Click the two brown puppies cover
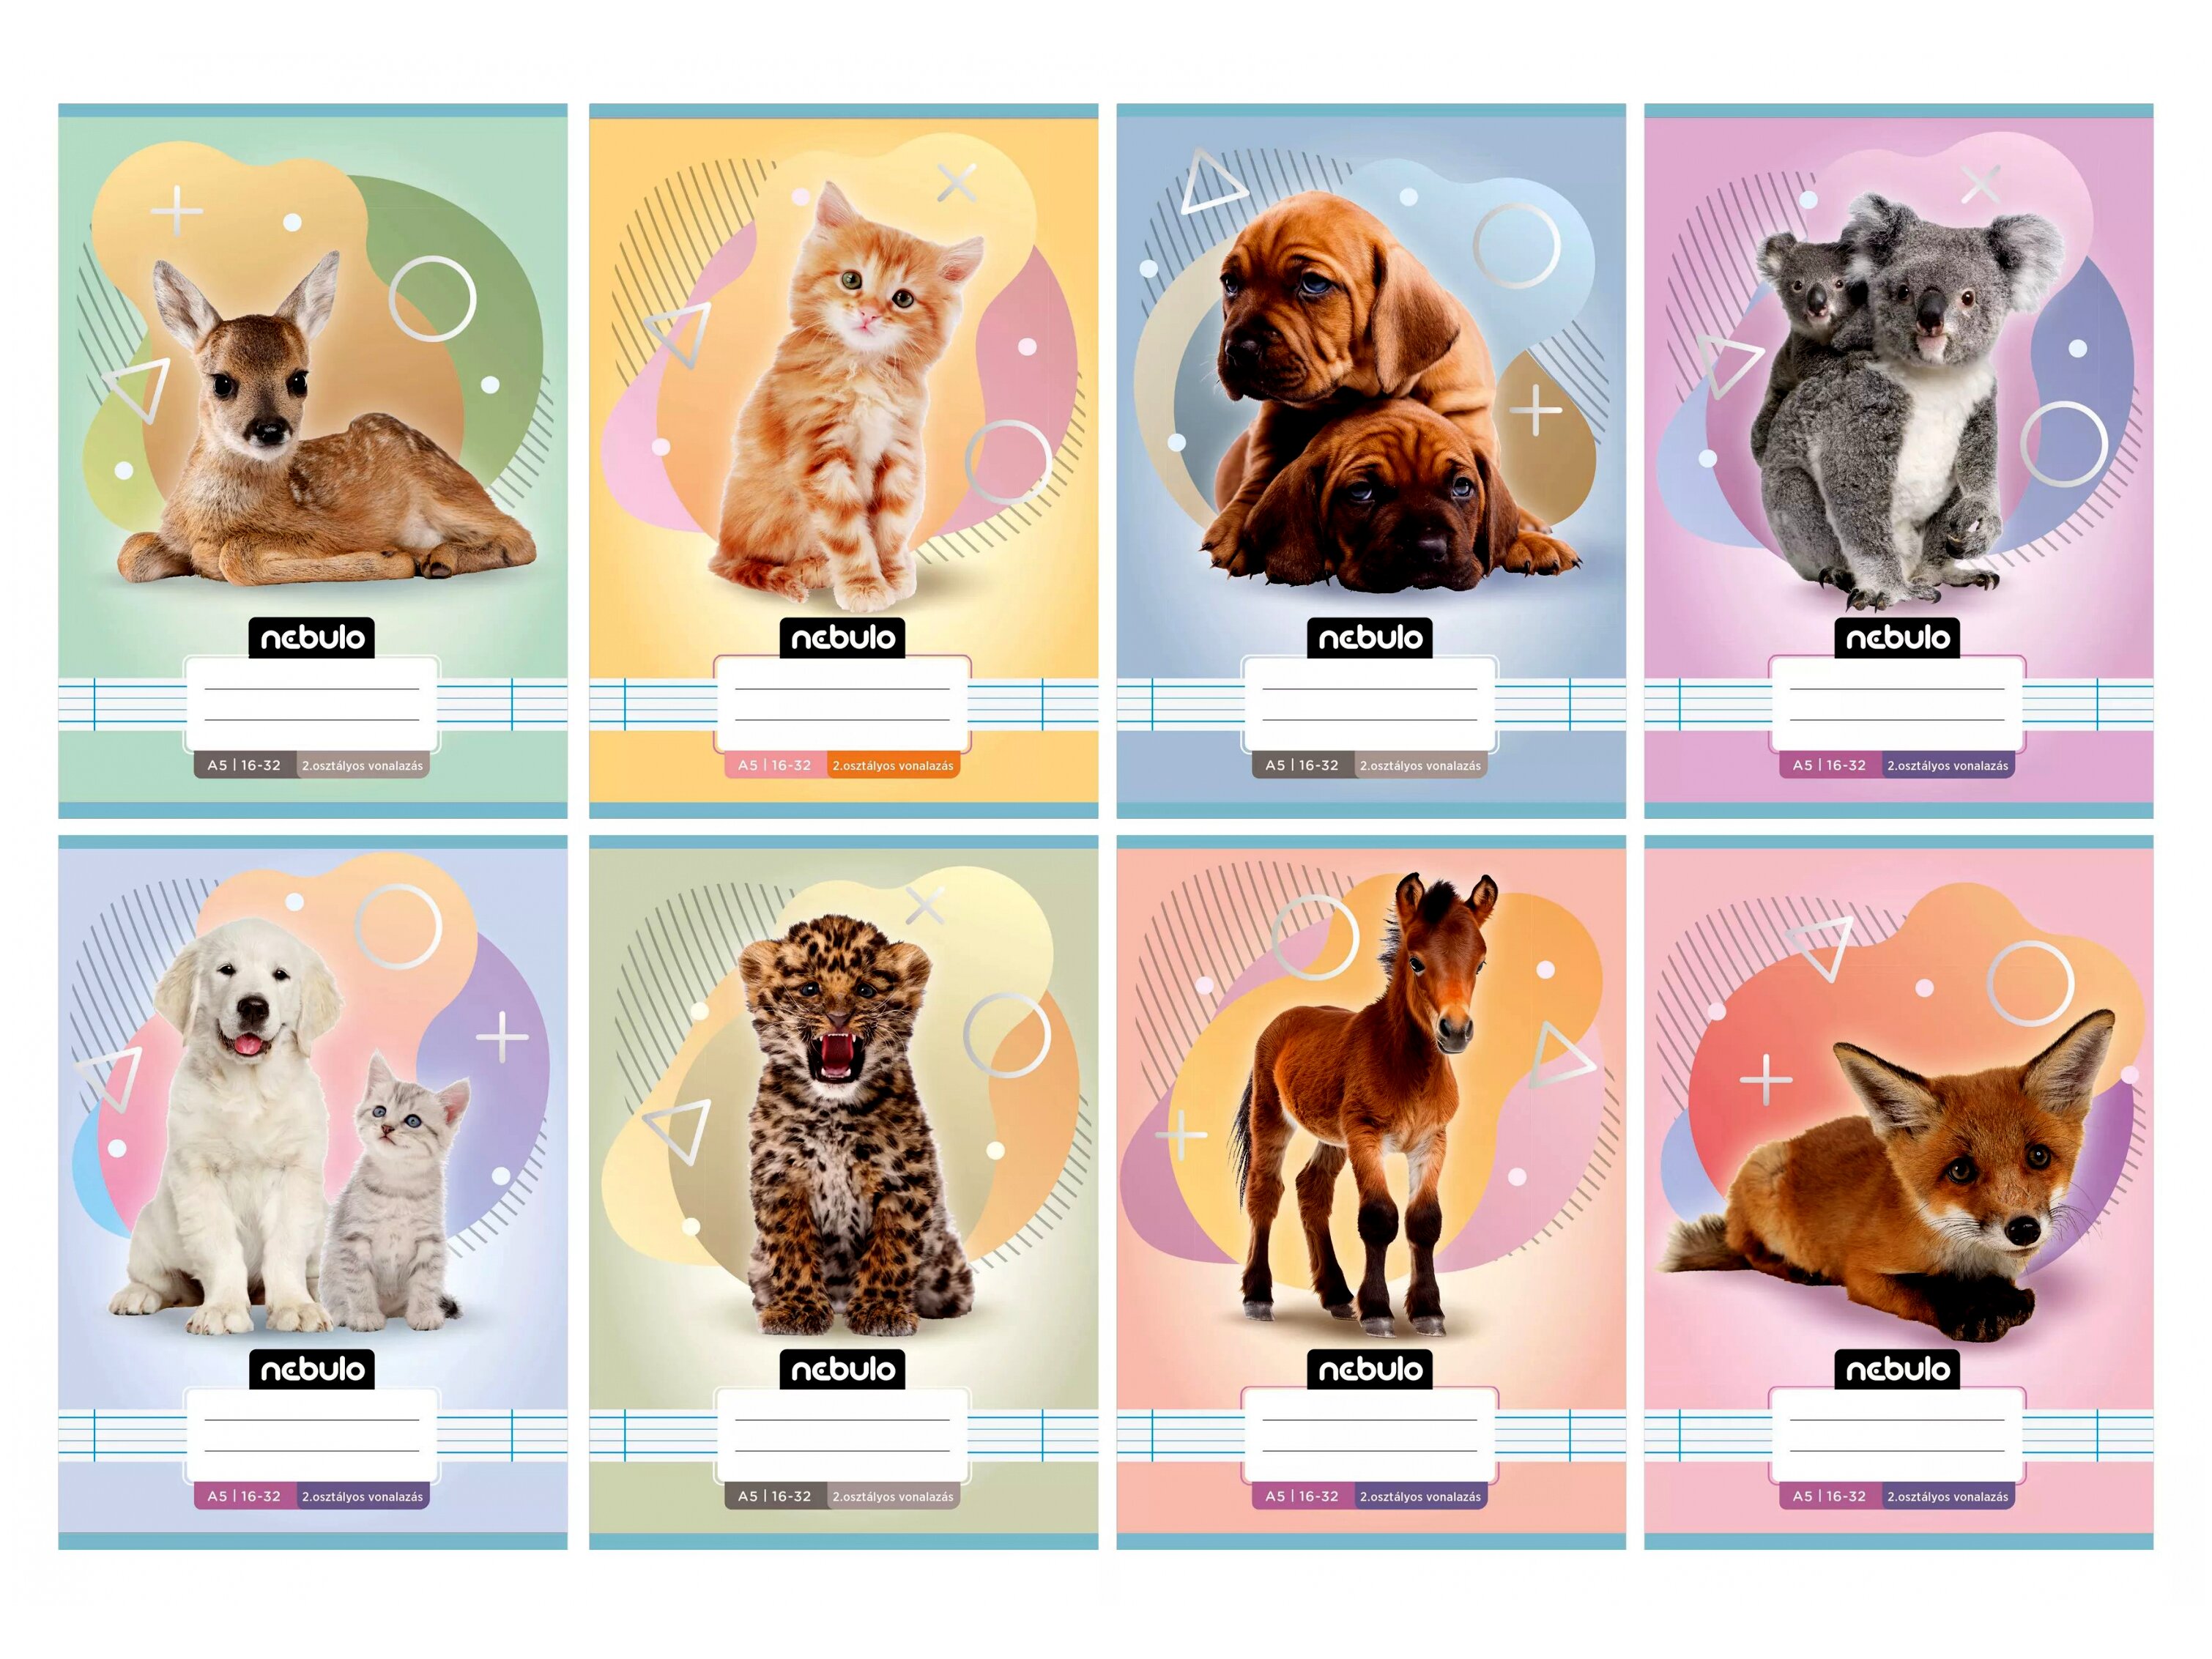2212x1659 pixels. [x=1371, y=461]
